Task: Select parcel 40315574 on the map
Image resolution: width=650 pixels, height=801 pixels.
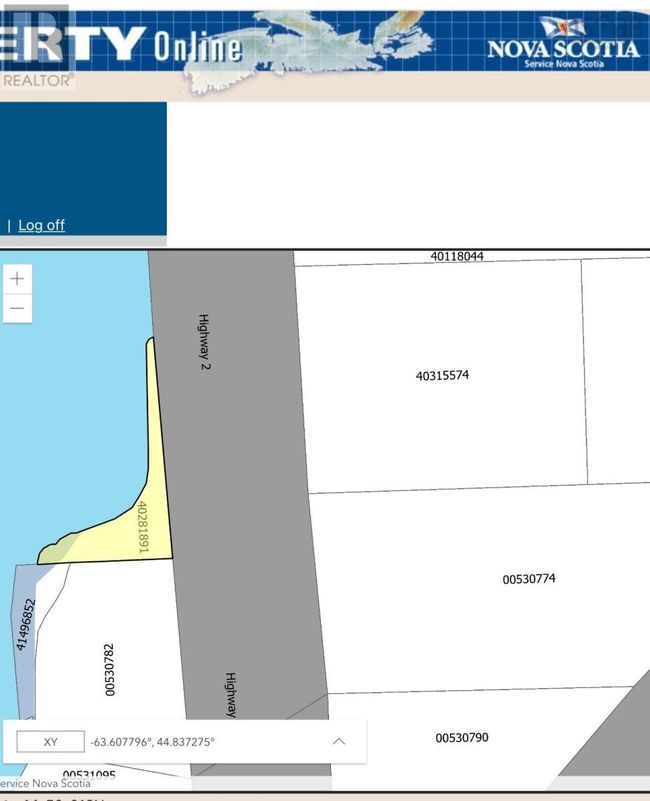Action: click(442, 376)
